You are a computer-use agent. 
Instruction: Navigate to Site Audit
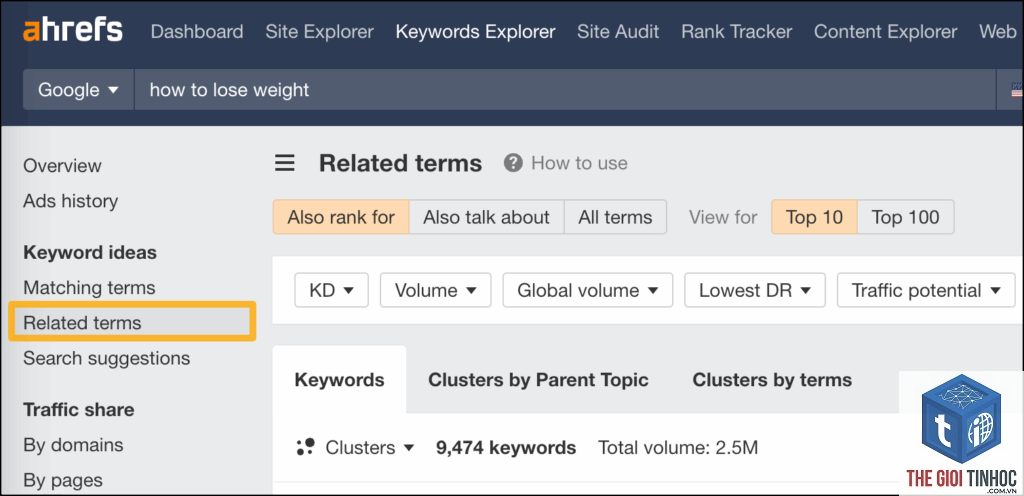point(618,31)
